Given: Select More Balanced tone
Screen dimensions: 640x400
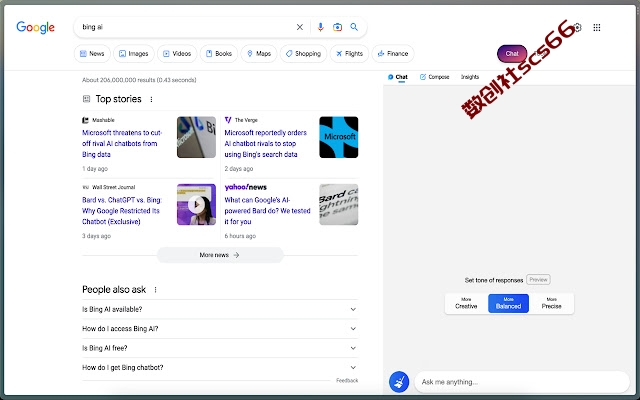Looking at the screenshot, I should (508, 303).
